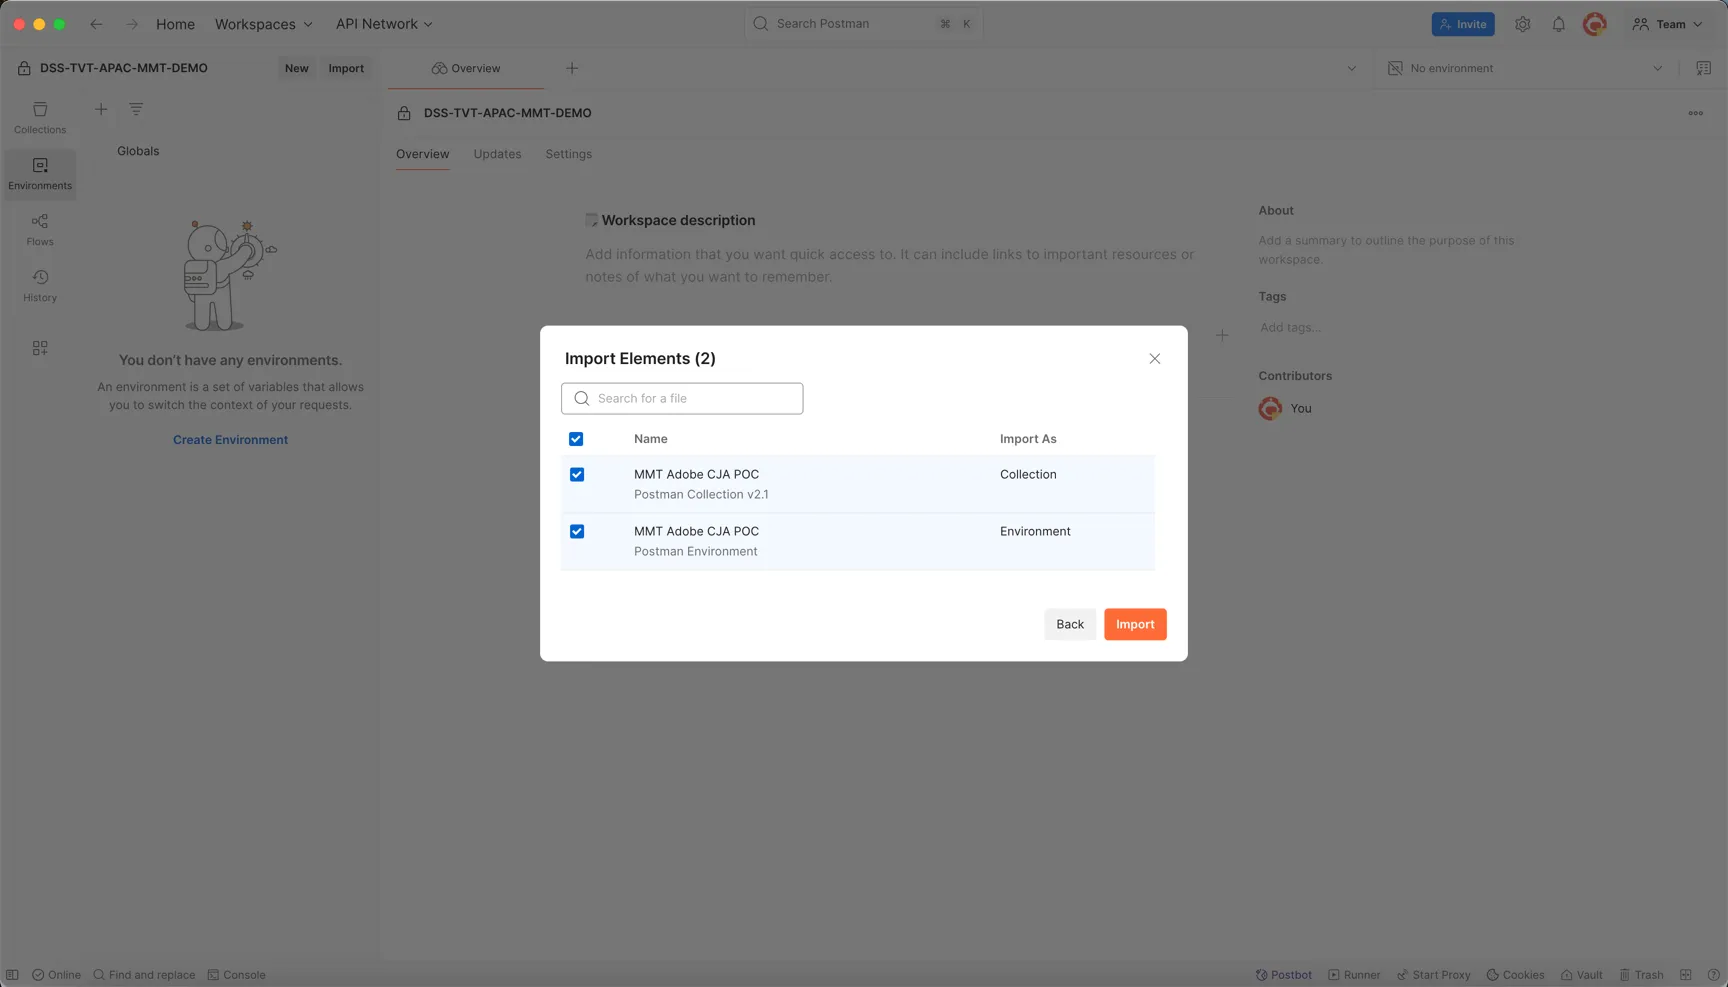Screen dimensions: 1728x987
Task: Open Globals in sidebar
Action: pos(138,151)
